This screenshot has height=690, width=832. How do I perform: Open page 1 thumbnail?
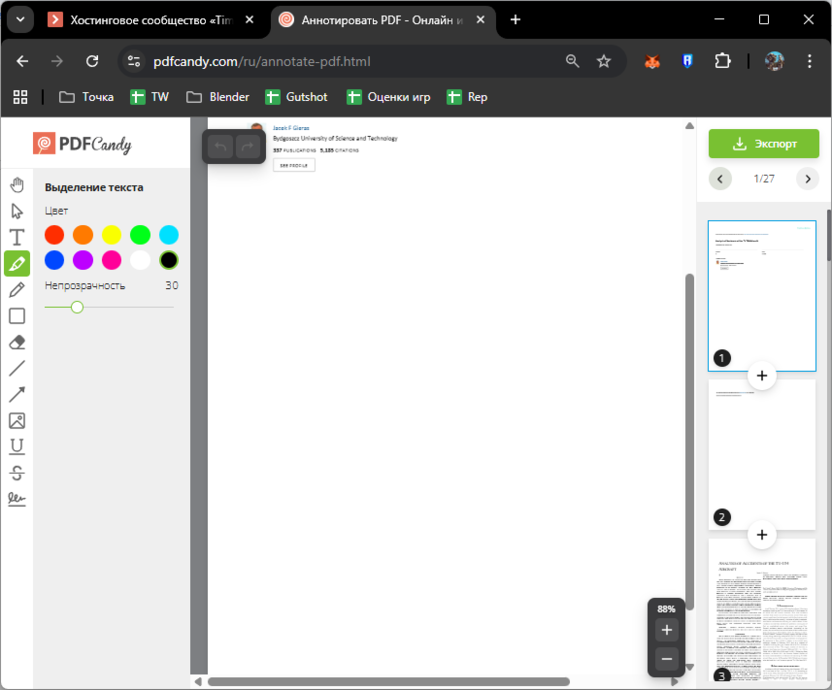point(762,296)
